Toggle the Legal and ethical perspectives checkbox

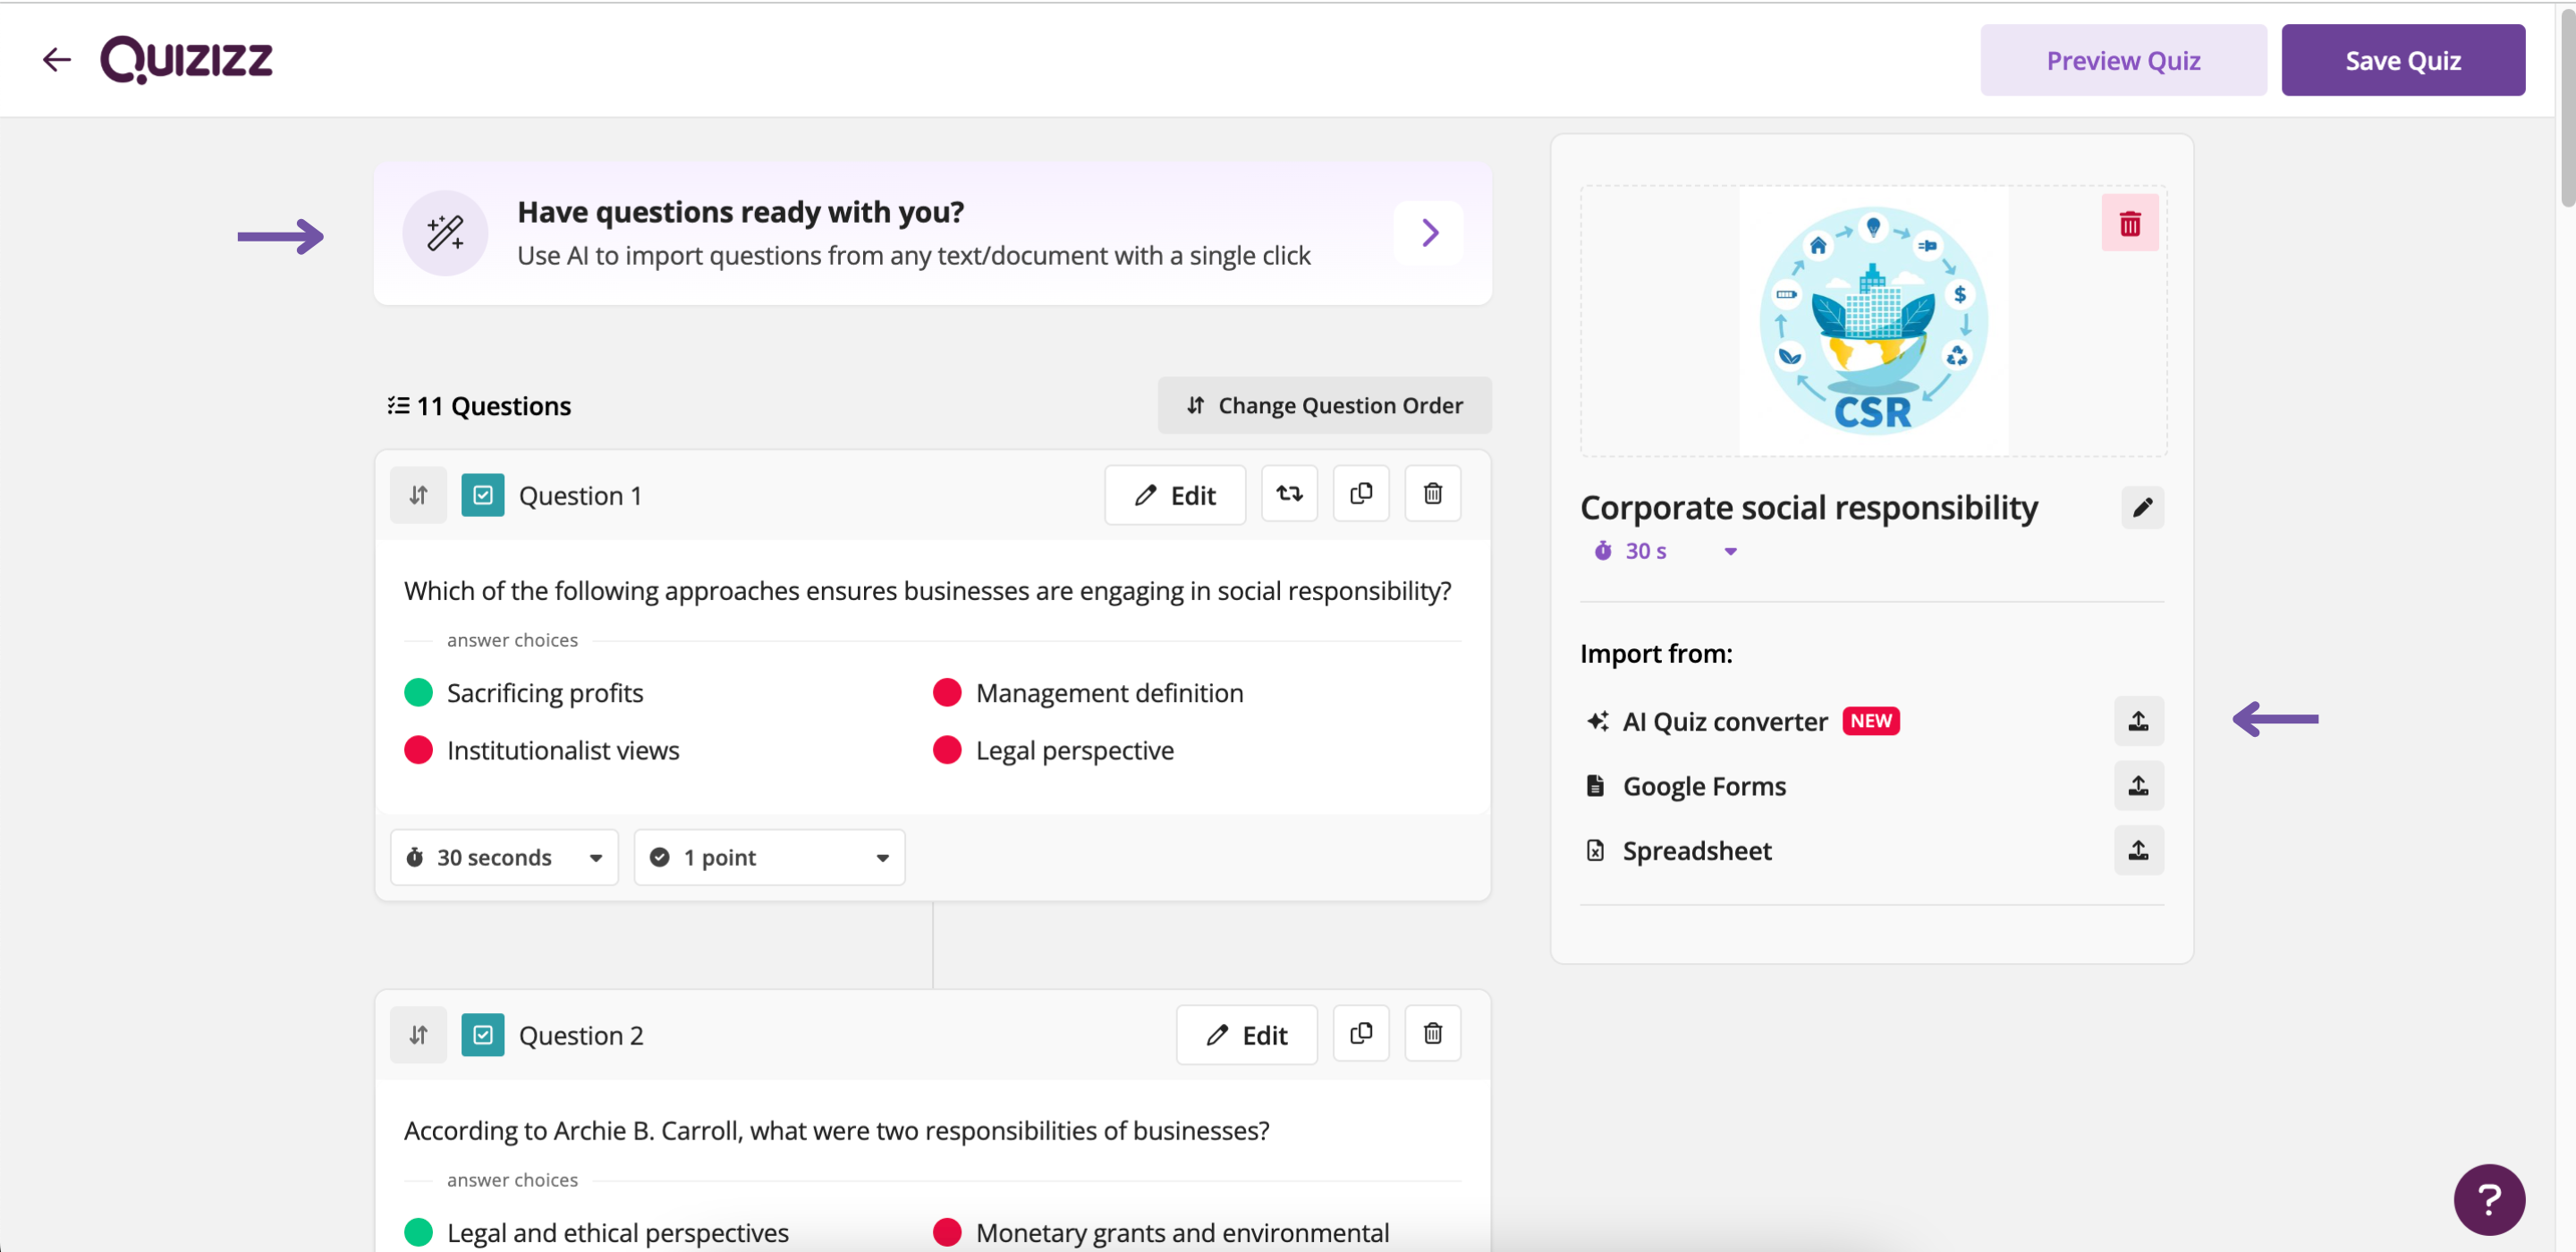(x=420, y=1231)
